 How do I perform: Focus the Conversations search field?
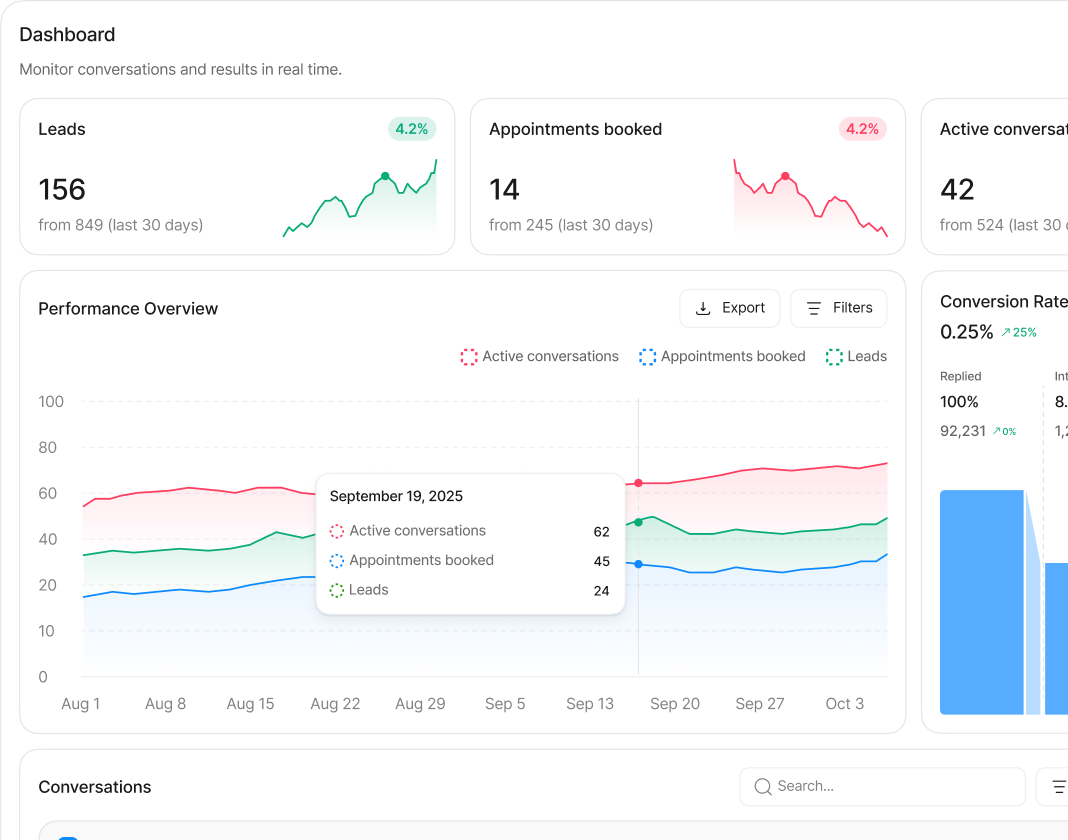click(882, 786)
